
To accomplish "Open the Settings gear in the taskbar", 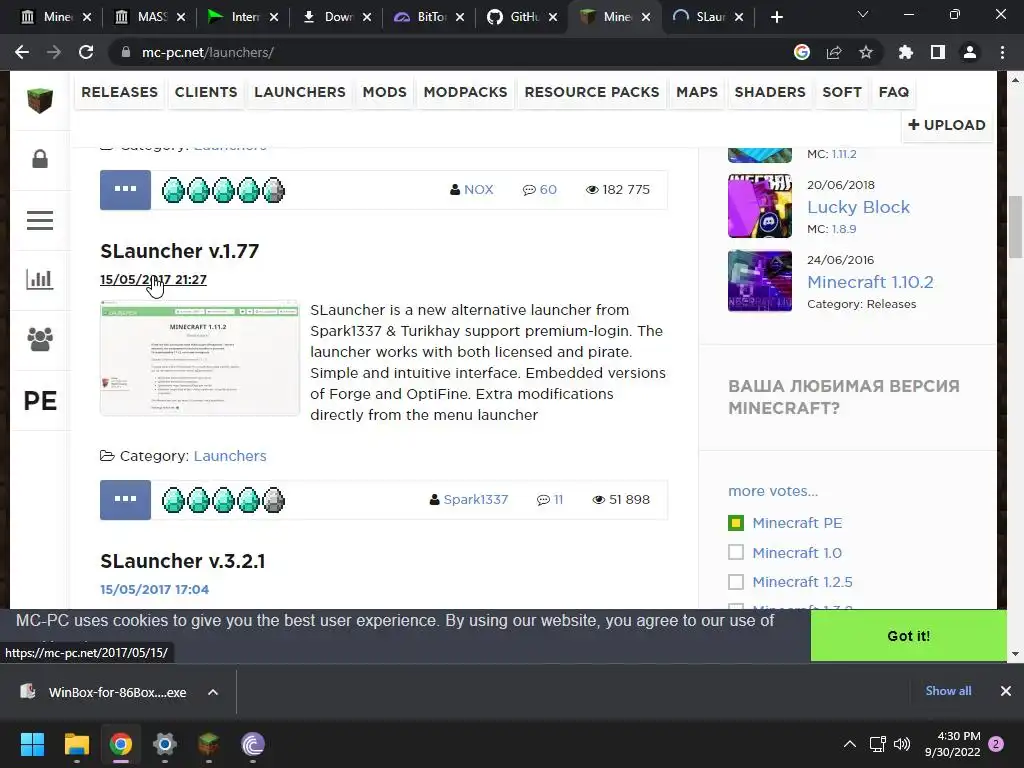I will pos(165,744).
